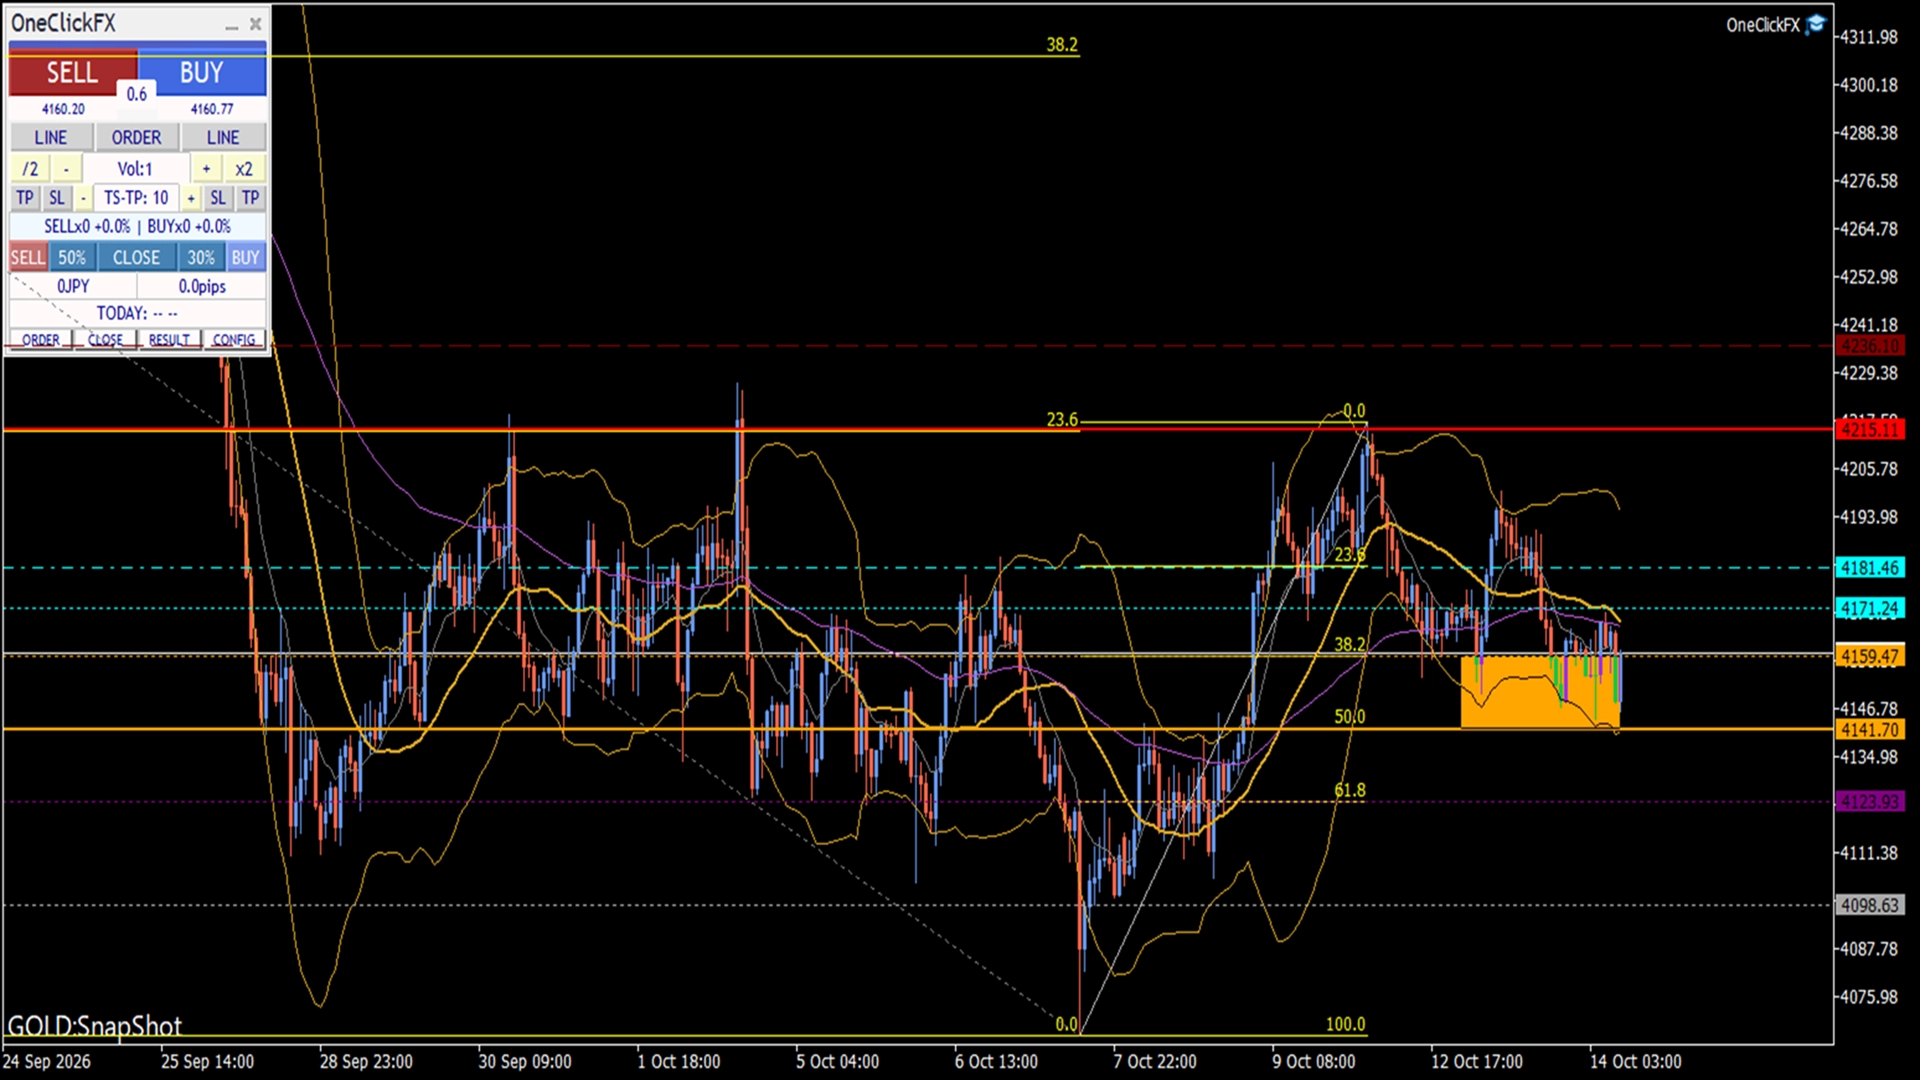Viewport: 1920px width, 1080px height.
Task: Close sell positions with the small SELL button
Action: pyautogui.click(x=28, y=258)
